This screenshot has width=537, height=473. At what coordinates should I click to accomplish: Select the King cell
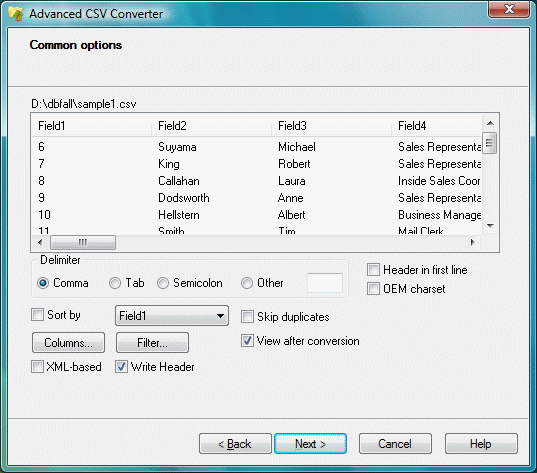169,164
